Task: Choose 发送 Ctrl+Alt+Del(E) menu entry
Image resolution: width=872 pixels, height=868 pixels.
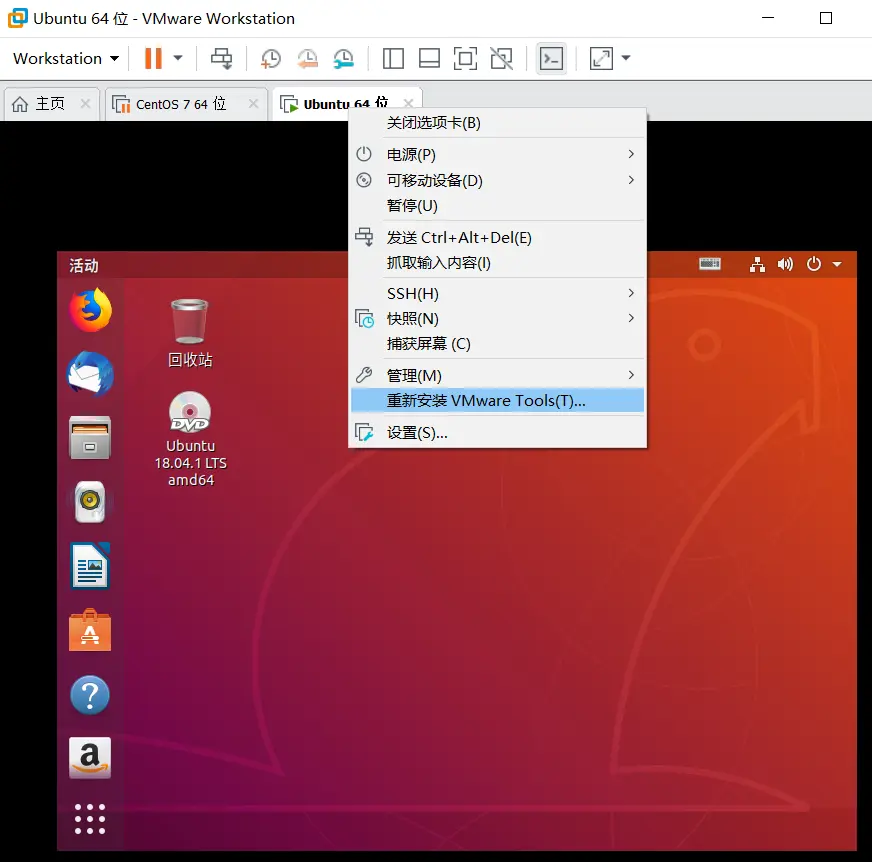Action: 498,237
